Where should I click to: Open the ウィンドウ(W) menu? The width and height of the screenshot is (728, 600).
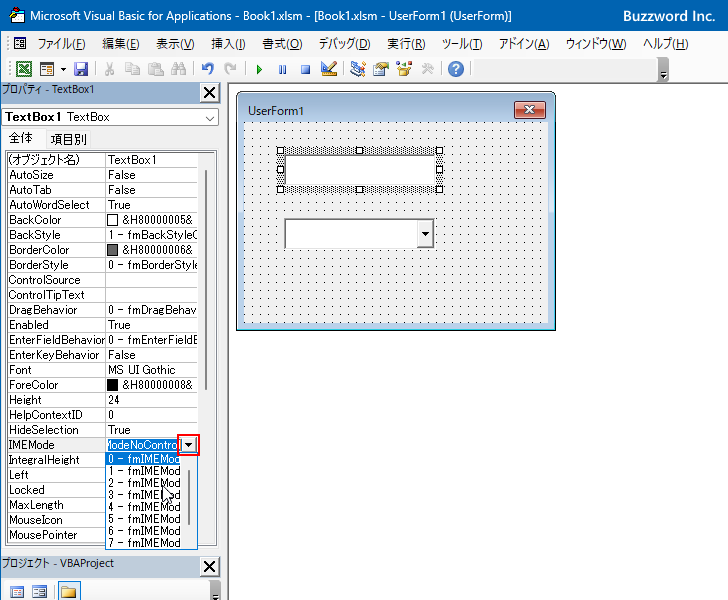(x=596, y=44)
